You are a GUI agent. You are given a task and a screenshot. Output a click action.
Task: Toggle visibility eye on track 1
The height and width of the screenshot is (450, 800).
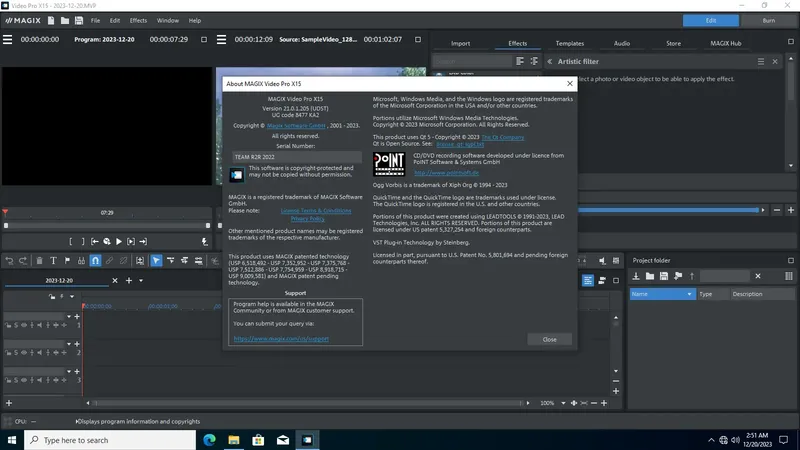point(23,325)
